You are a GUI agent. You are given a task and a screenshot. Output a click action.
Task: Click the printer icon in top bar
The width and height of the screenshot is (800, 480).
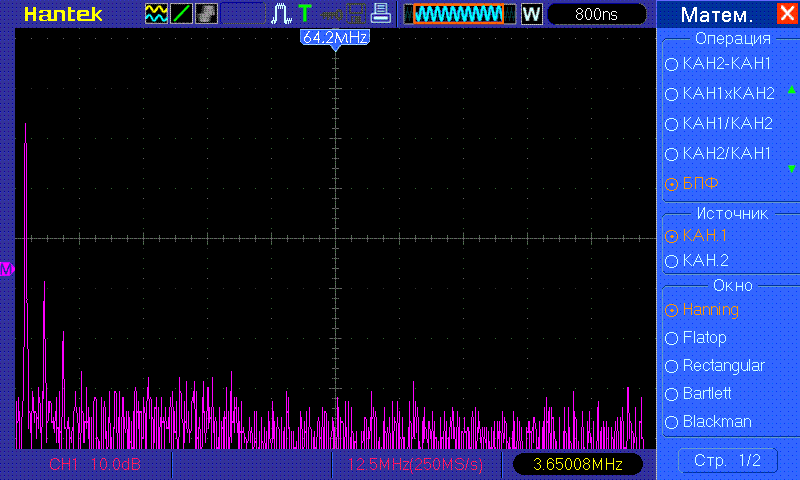[x=380, y=14]
